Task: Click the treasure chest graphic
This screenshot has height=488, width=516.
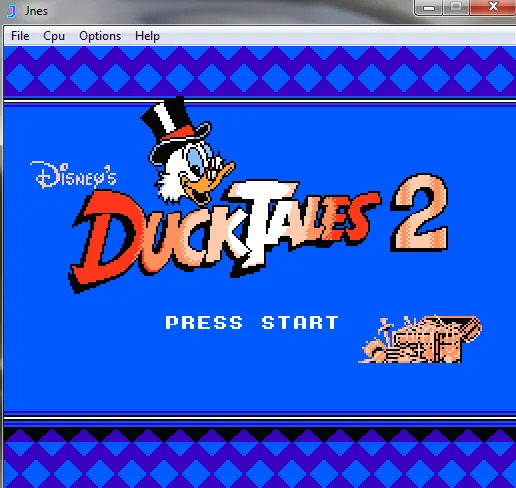Action: [420, 339]
